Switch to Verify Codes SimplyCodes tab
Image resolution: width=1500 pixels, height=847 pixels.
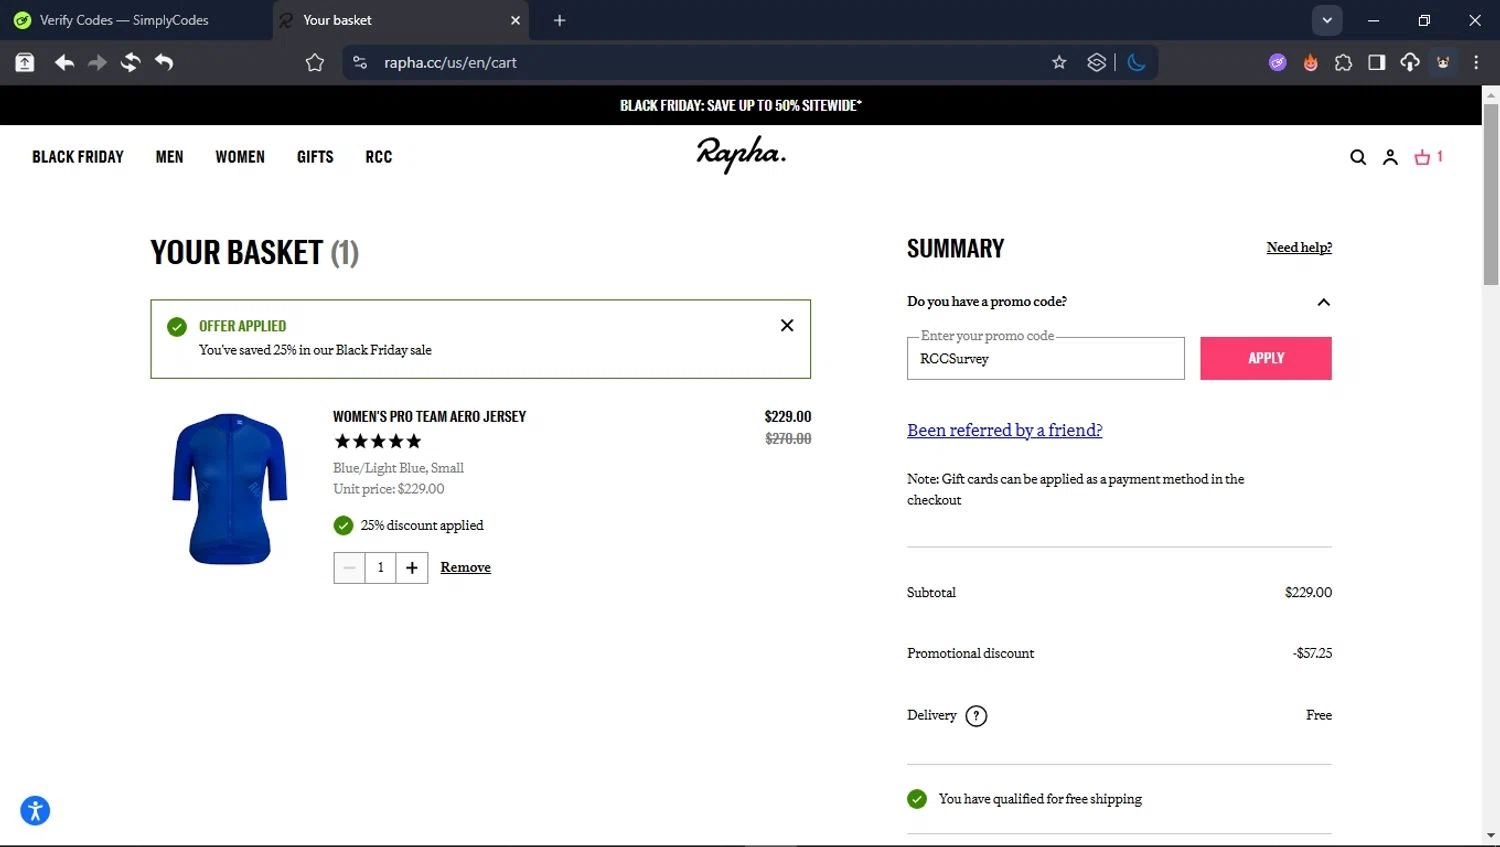pos(135,20)
